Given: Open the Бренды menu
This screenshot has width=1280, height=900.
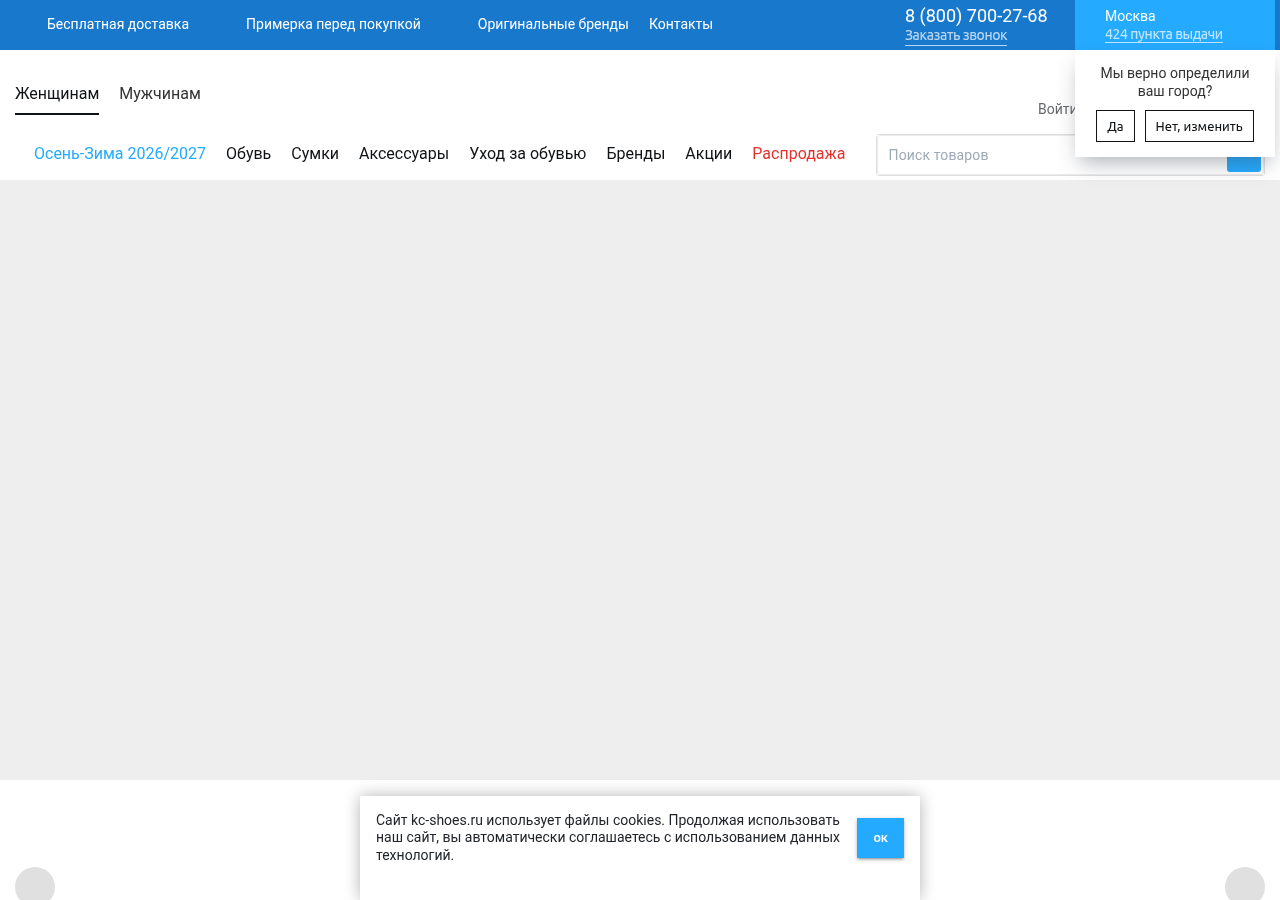Looking at the screenshot, I should (636, 154).
